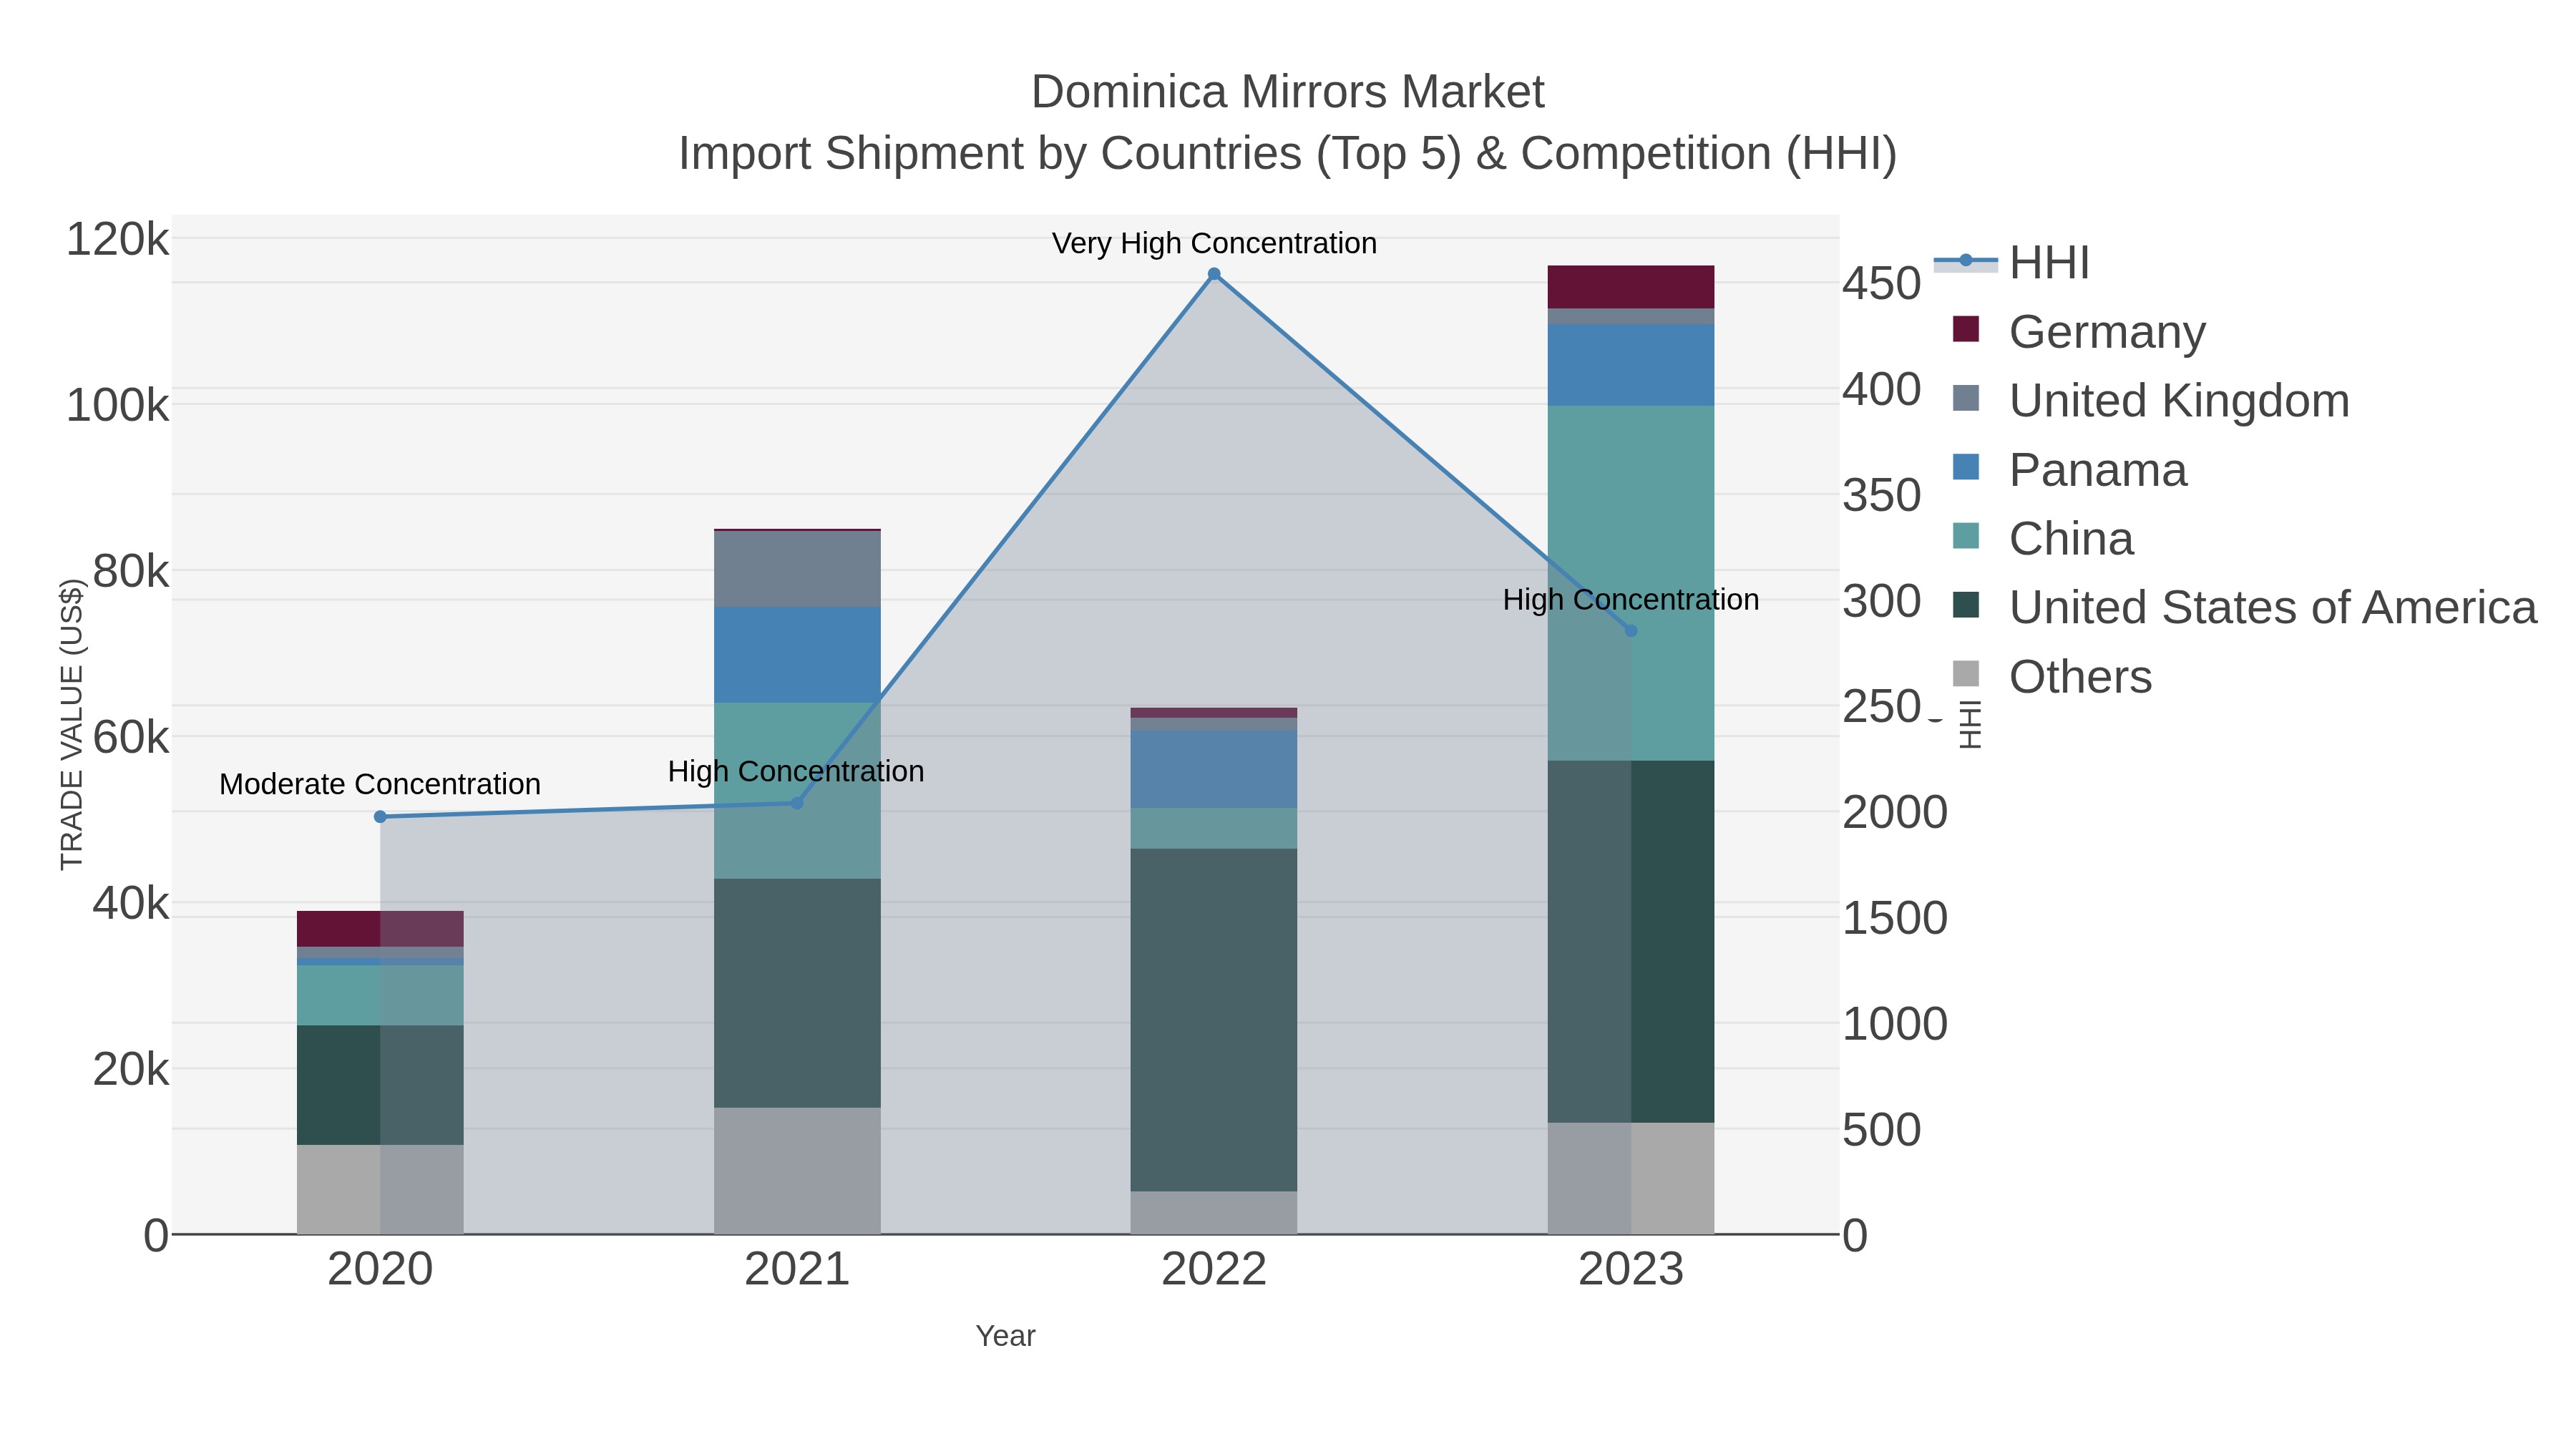The image size is (2576, 1449).
Task: Click the Others gray legend swatch
Action: [1966, 674]
